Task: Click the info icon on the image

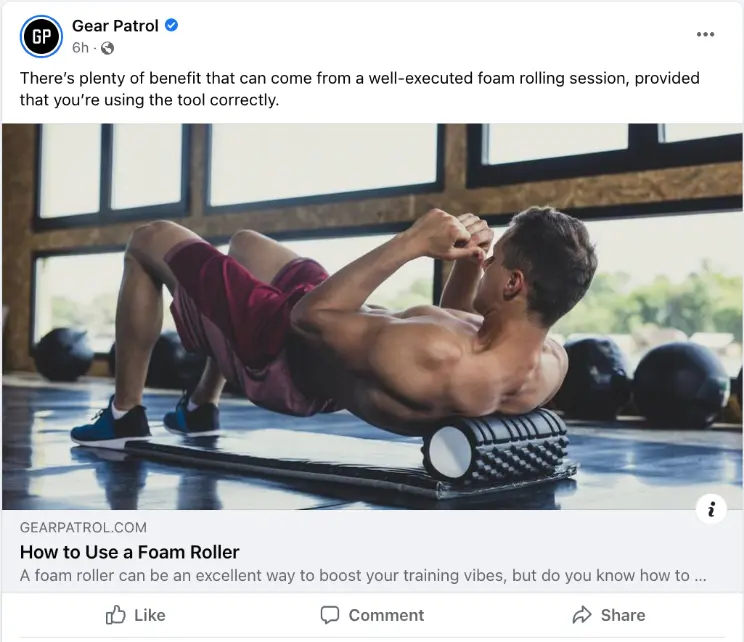Action: 711,509
